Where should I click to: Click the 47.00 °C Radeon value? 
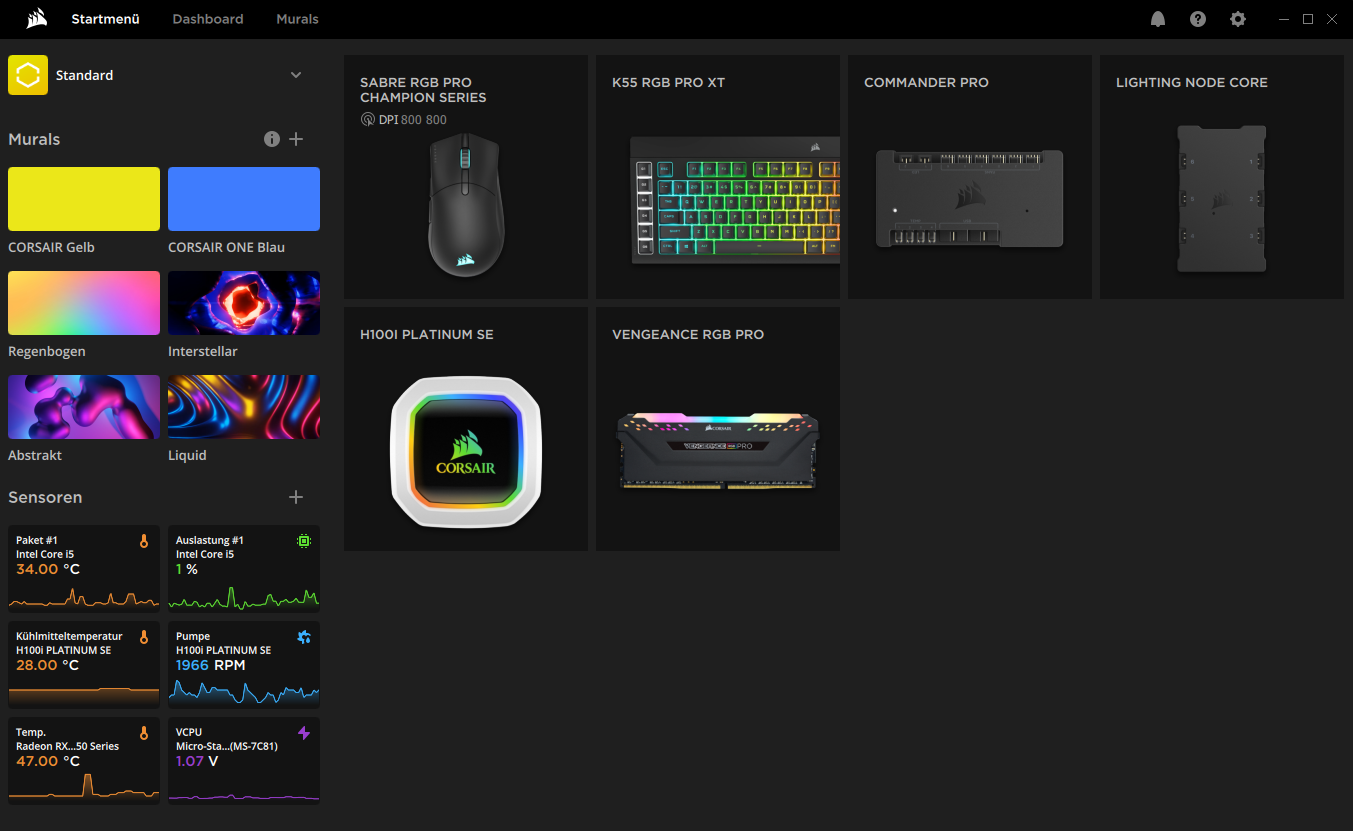[x=48, y=761]
